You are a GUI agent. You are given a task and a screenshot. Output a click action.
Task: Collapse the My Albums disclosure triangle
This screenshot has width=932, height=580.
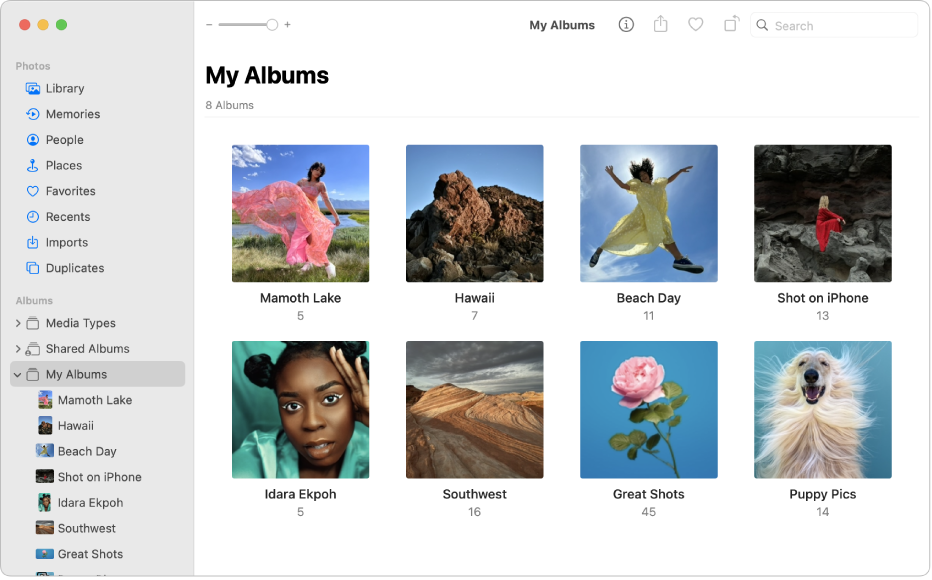18,374
